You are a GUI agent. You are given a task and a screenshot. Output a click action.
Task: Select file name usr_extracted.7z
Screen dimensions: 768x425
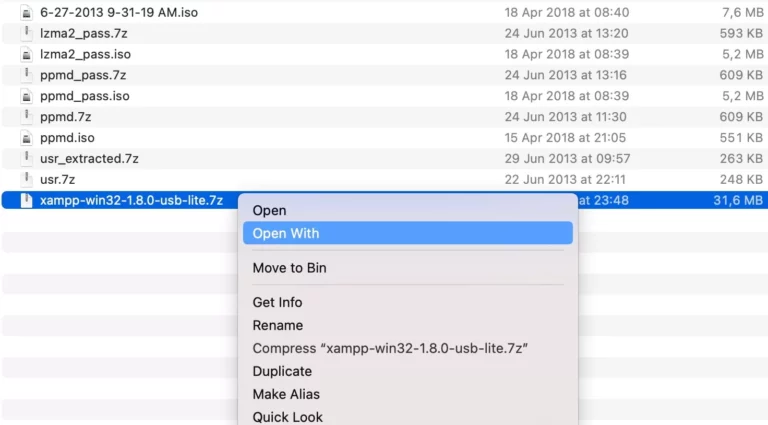coord(89,159)
